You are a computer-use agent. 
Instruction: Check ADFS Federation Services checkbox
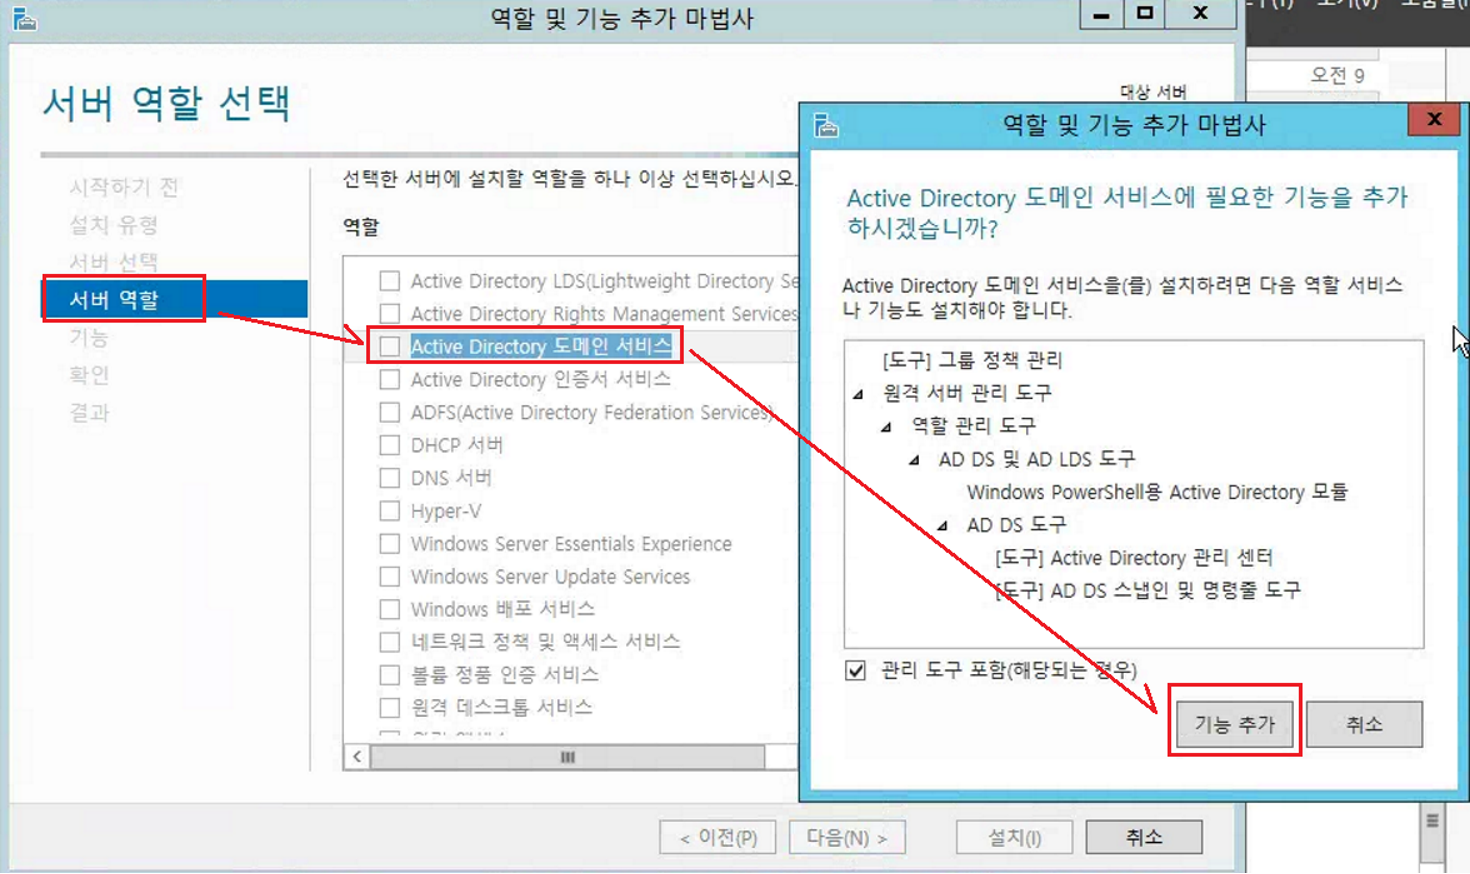[x=390, y=413]
